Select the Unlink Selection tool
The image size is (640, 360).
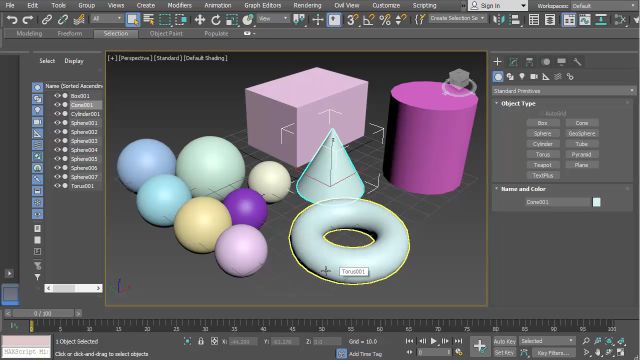point(62,19)
